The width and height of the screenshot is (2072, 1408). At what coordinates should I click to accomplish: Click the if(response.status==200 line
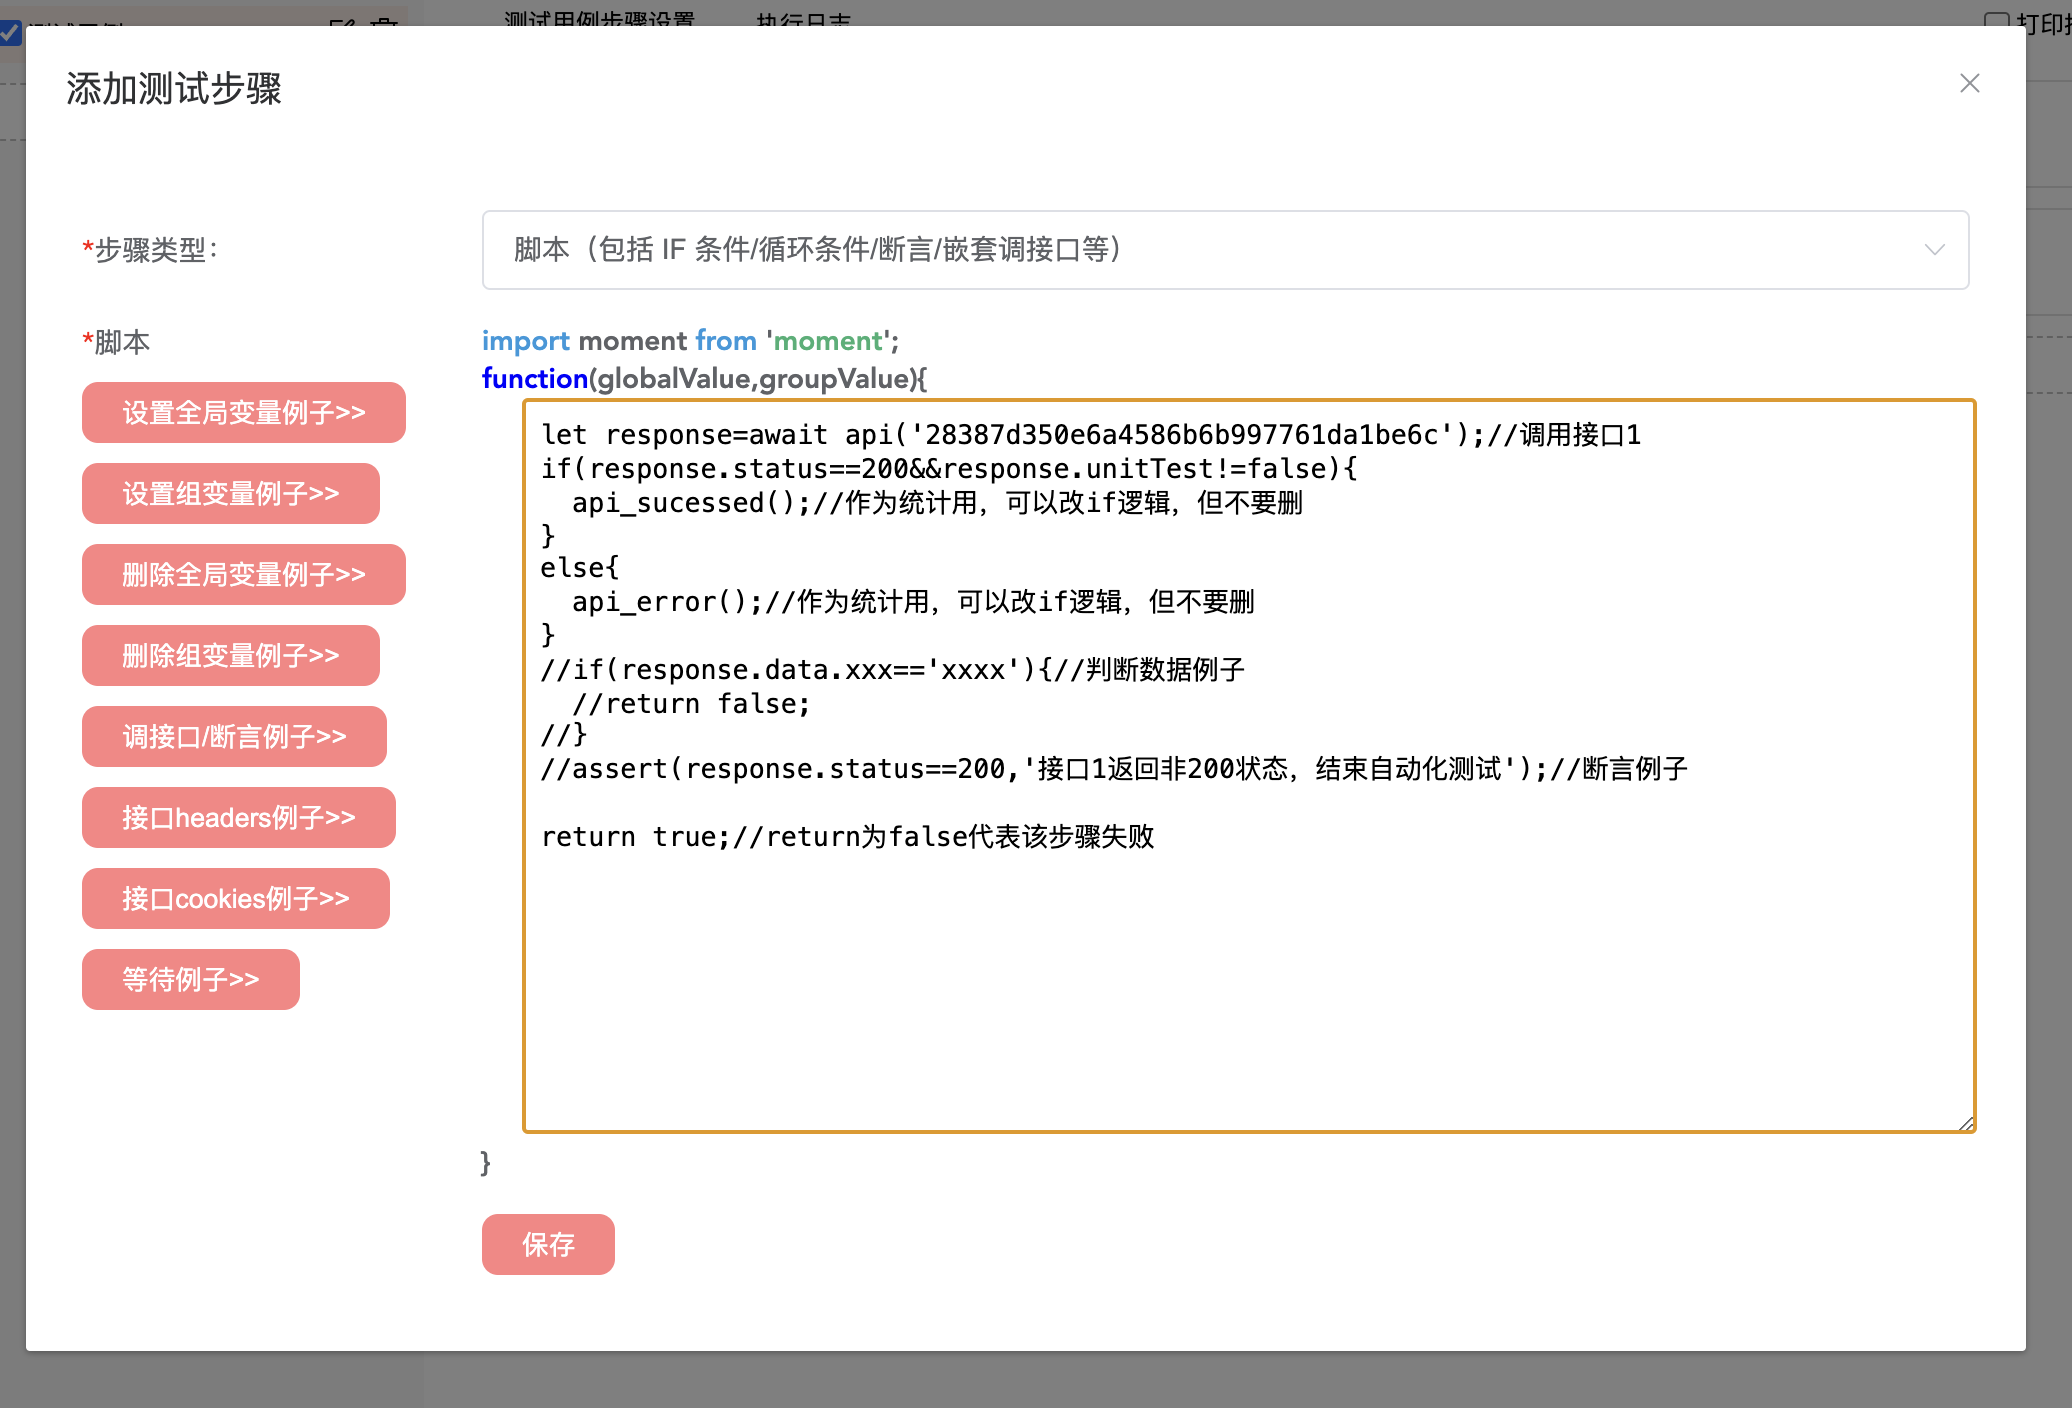(x=949, y=468)
